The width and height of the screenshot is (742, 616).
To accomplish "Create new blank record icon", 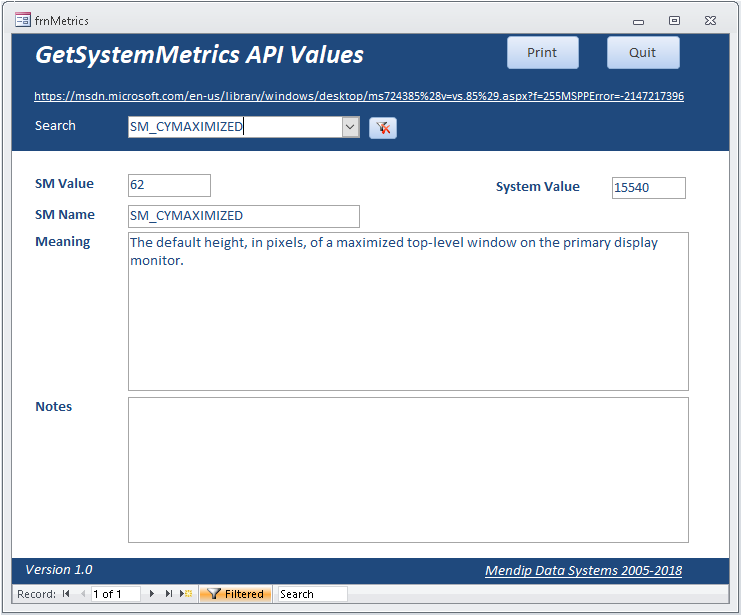I will click(x=186, y=594).
